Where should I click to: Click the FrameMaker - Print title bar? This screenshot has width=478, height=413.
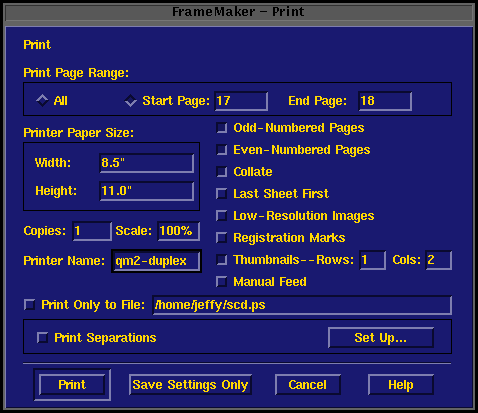(x=239, y=12)
